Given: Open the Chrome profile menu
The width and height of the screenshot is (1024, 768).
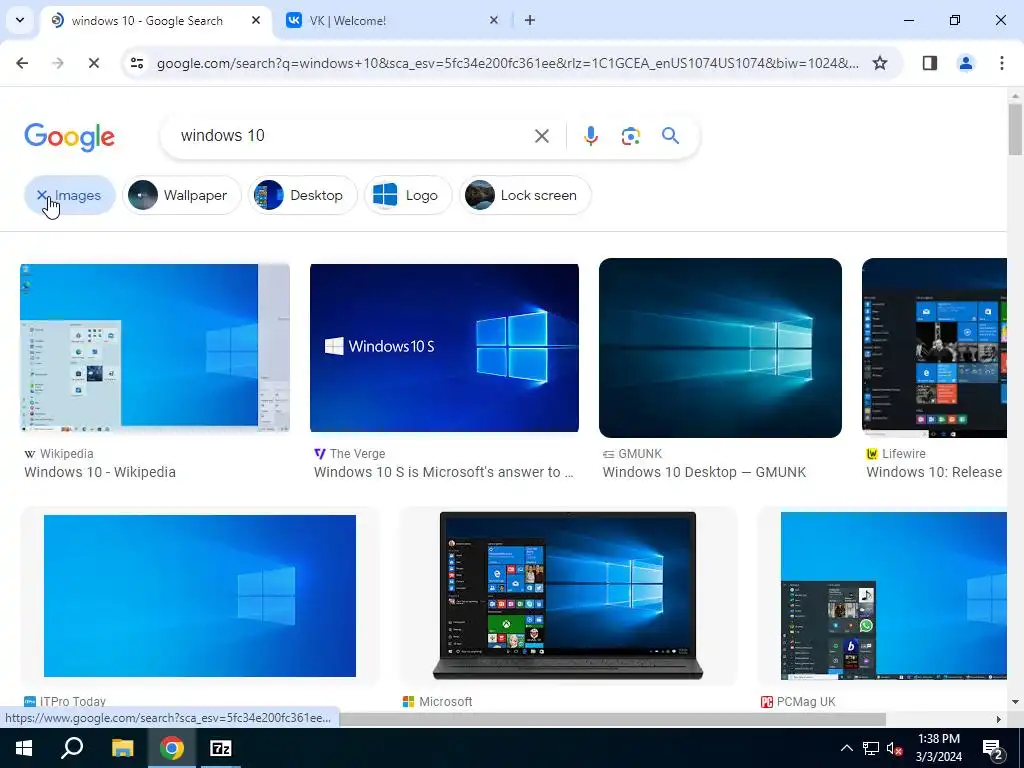Looking at the screenshot, I should point(966,63).
